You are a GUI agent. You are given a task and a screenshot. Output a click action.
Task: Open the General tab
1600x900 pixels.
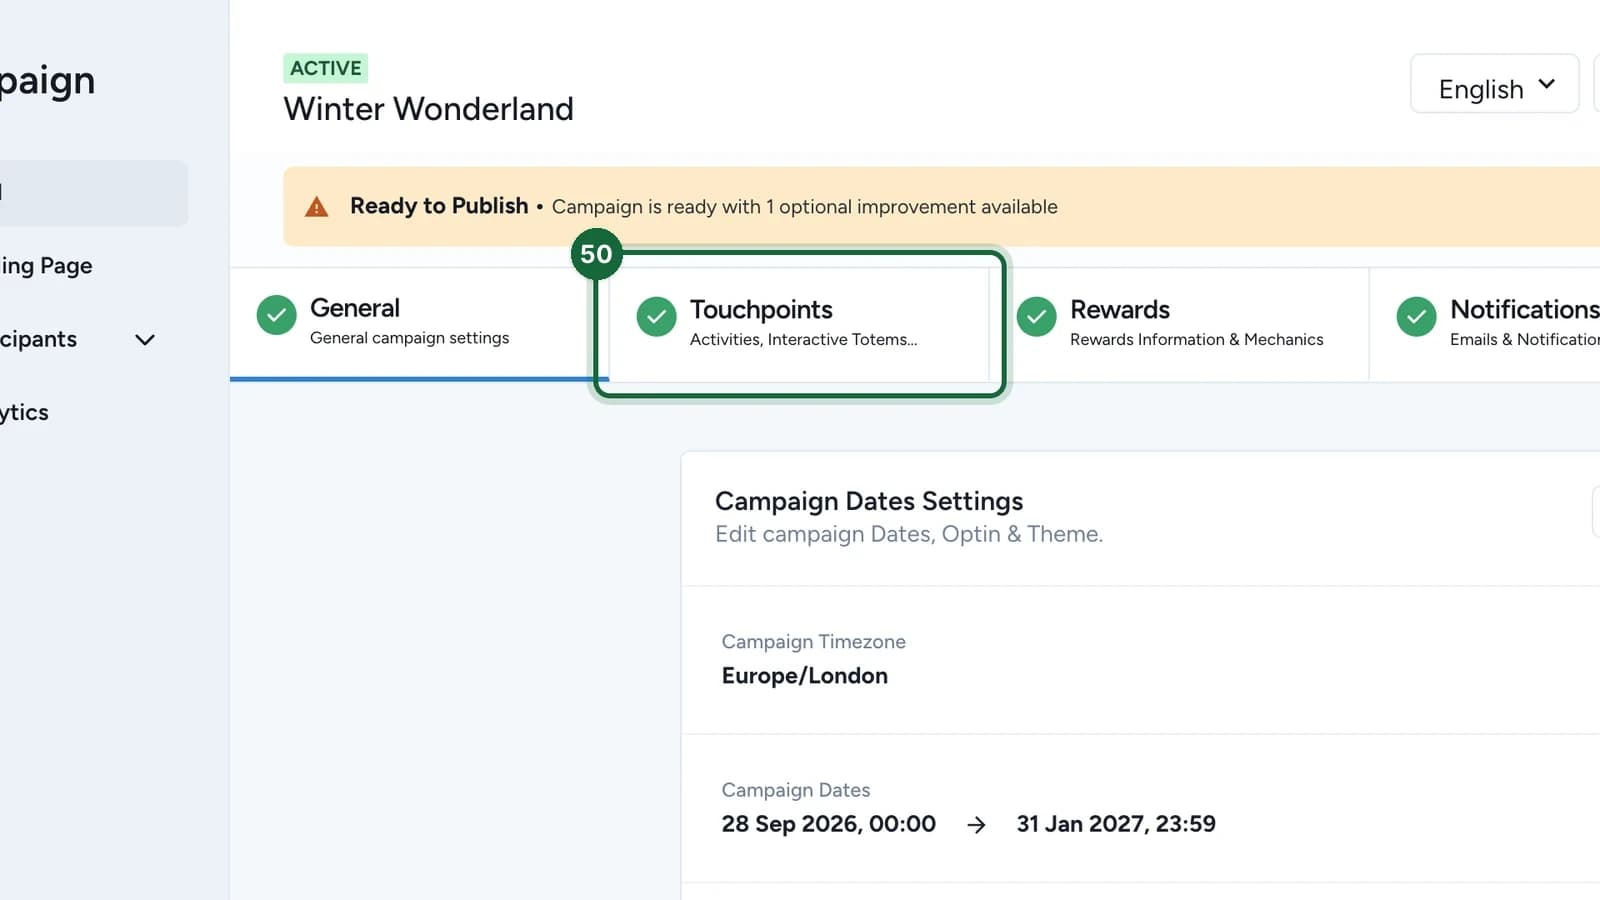click(419, 324)
